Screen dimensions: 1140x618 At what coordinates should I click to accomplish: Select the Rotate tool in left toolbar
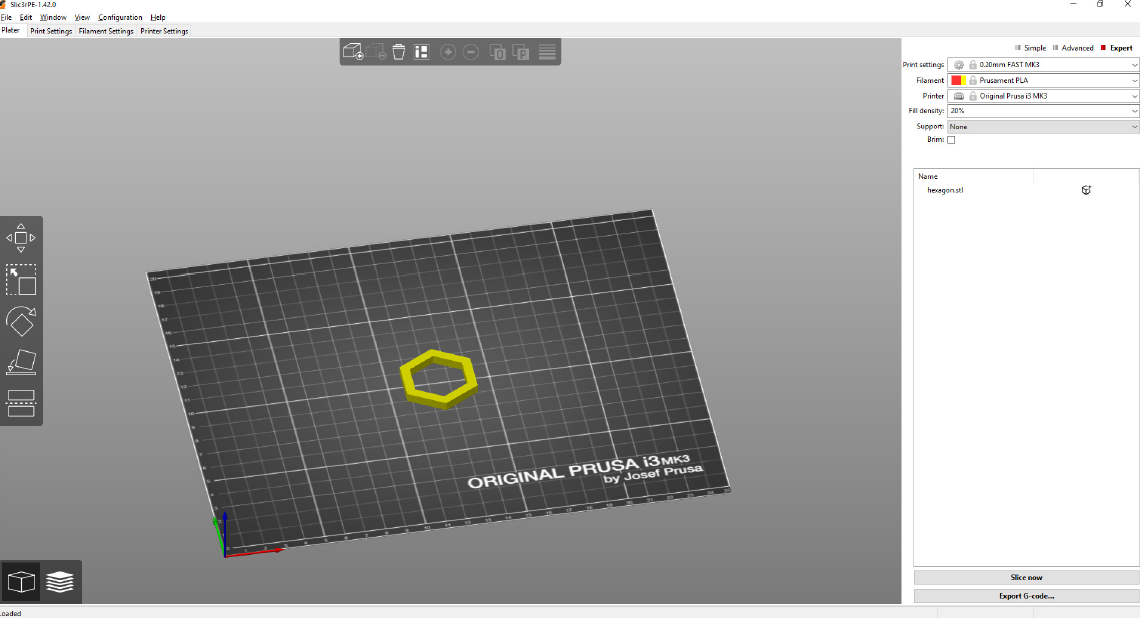21,321
